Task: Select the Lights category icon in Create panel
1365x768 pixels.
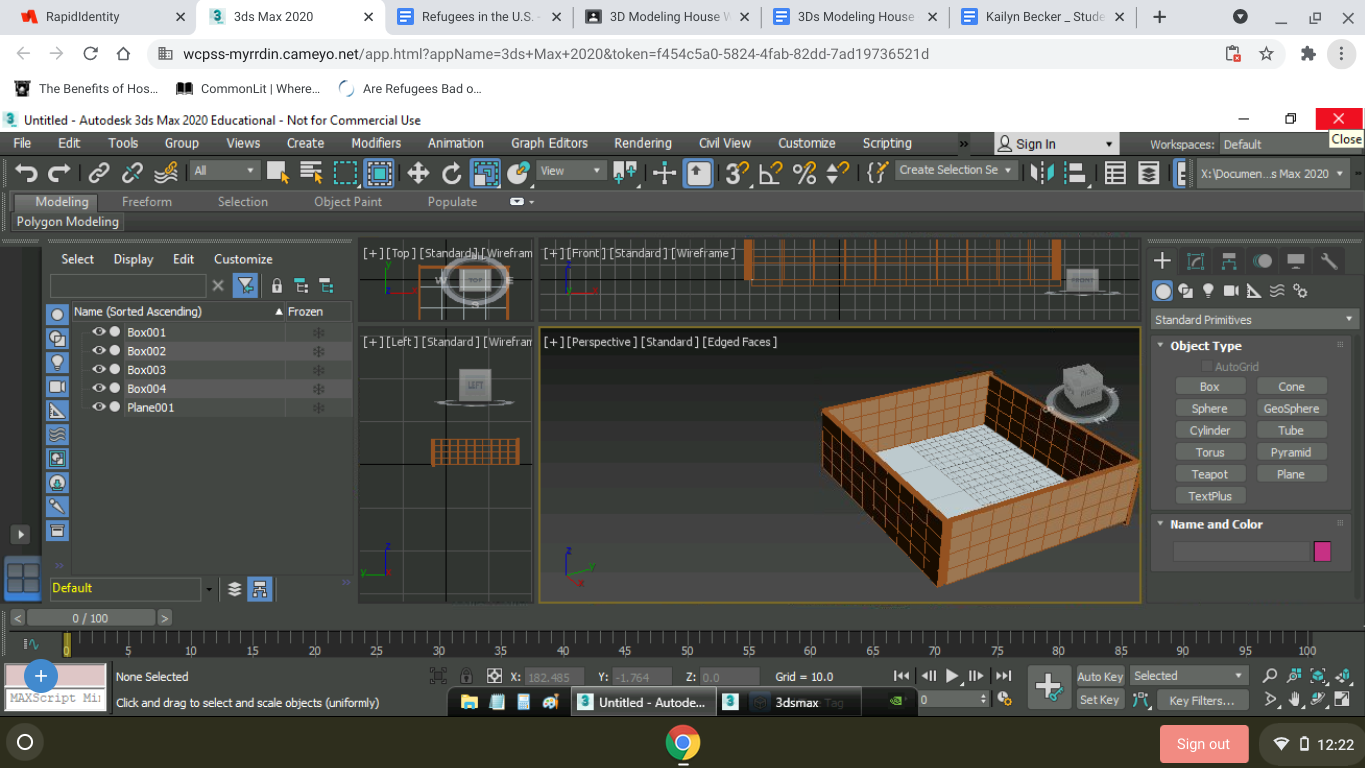Action: [1207, 290]
